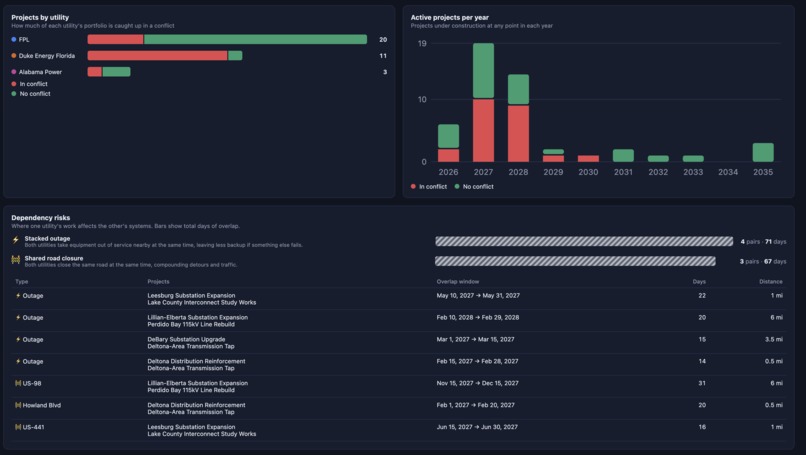Click the red In conflict dot under Projects by utility

pyautogui.click(x=14, y=84)
